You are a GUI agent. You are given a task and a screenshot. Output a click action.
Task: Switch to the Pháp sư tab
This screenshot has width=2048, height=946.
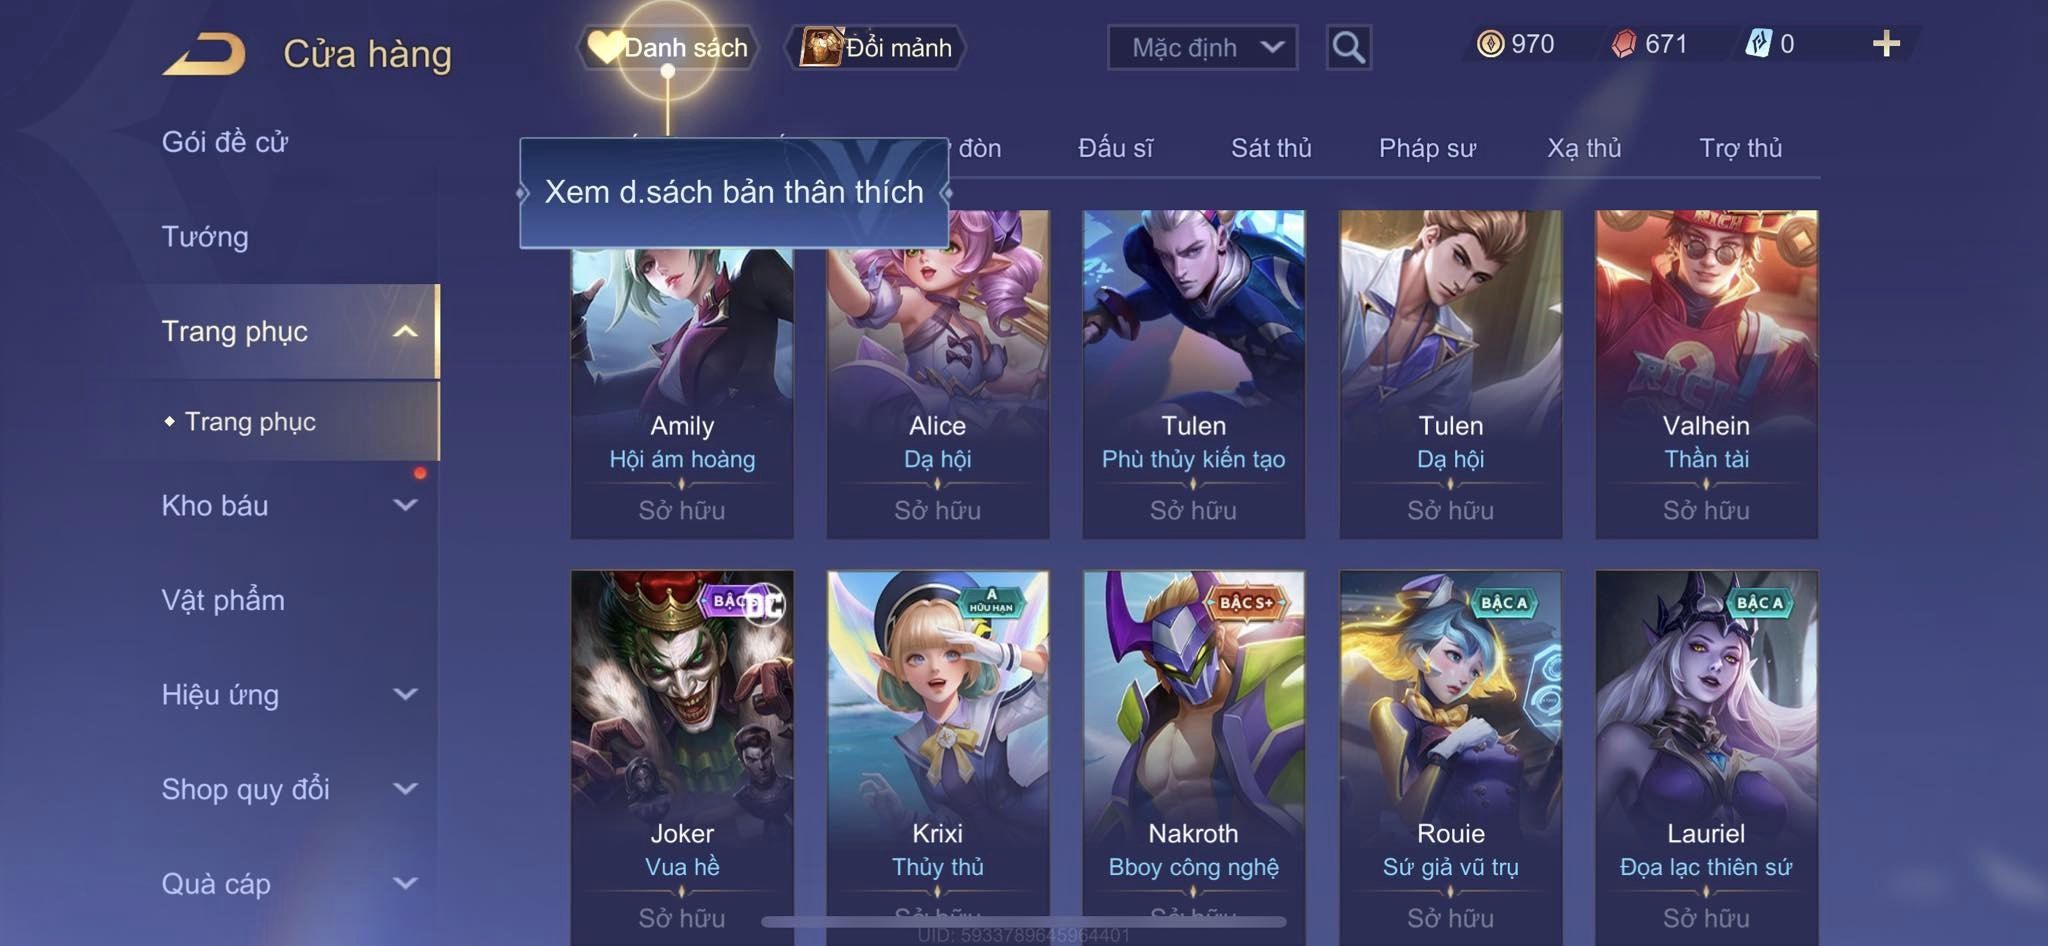point(1427,148)
